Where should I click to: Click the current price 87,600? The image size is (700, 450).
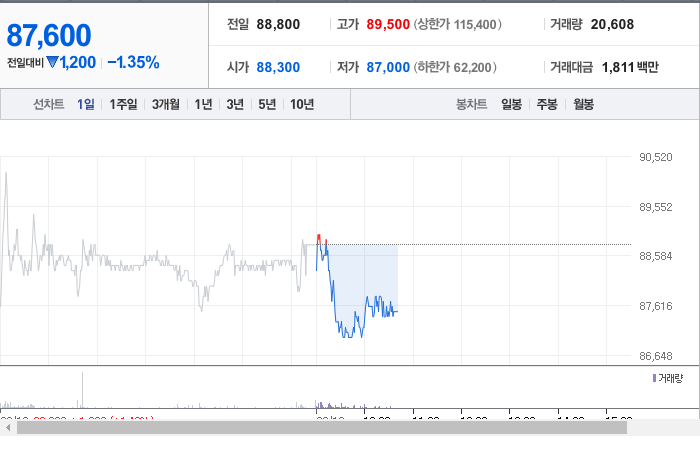point(49,35)
